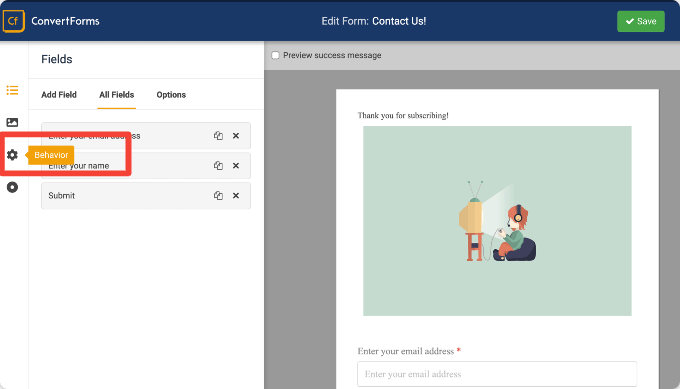The height and width of the screenshot is (389, 680).
Task: Toggle Preview success message checkbox
Action: [275, 55]
